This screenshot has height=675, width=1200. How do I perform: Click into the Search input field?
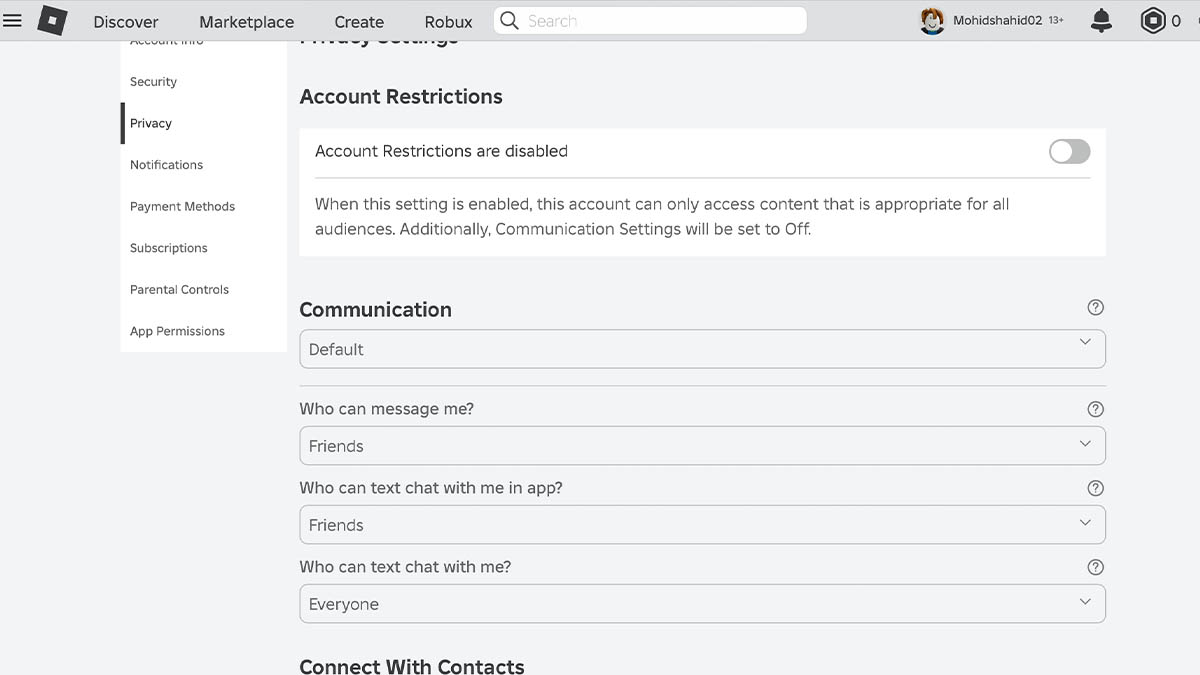pyautogui.click(x=660, y=21)
